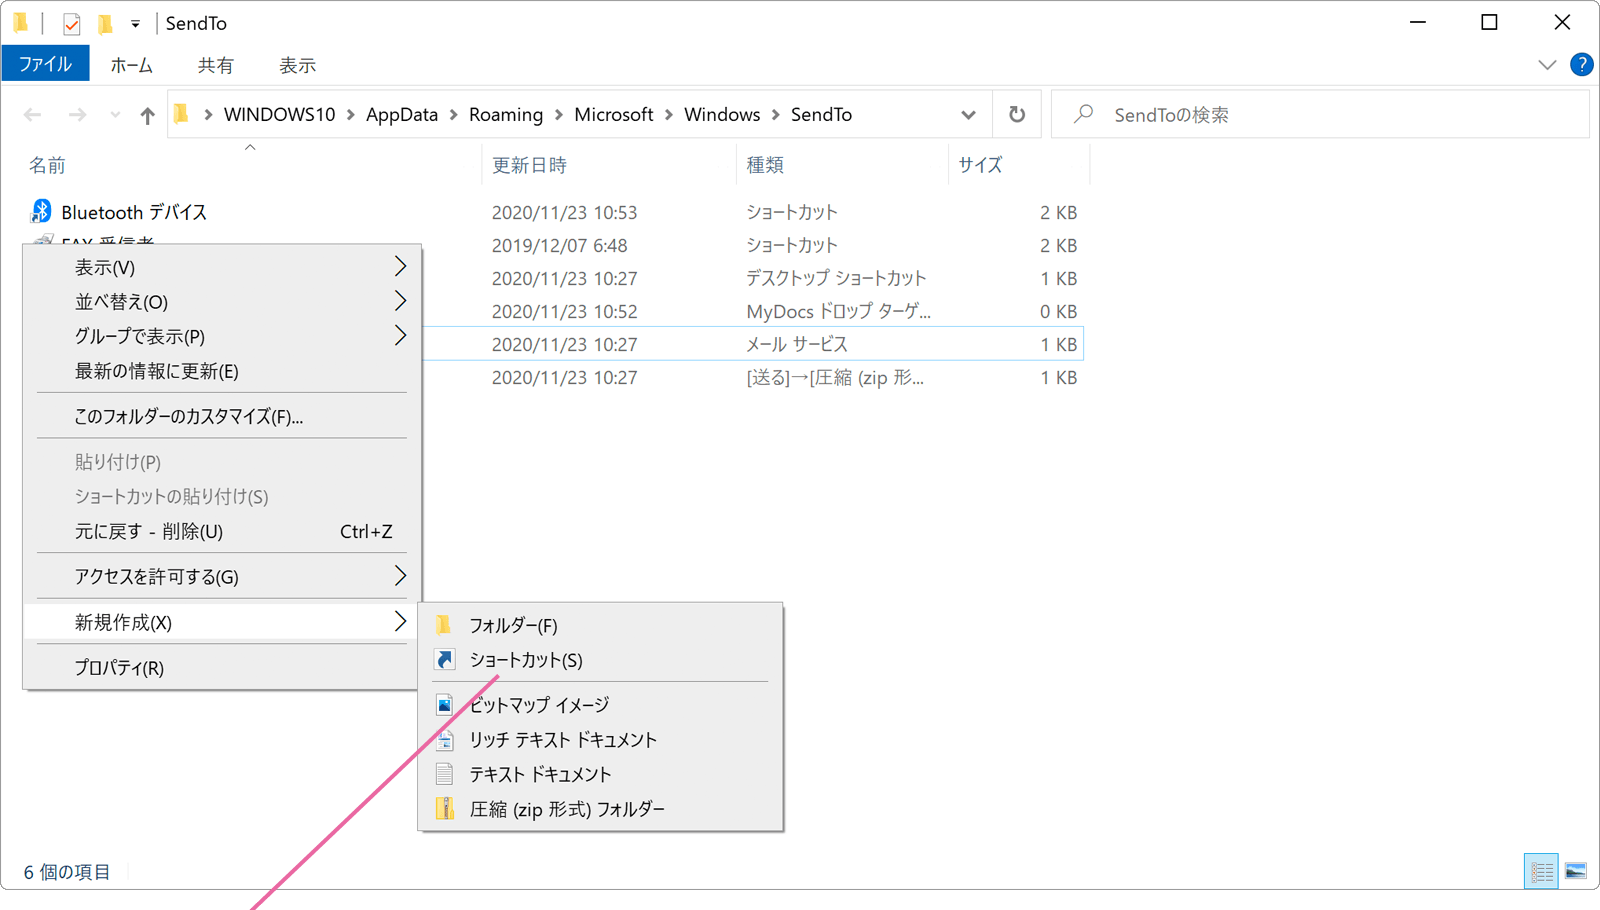
Task: Click AppData in the breadcrumb path
Action: 402,114
